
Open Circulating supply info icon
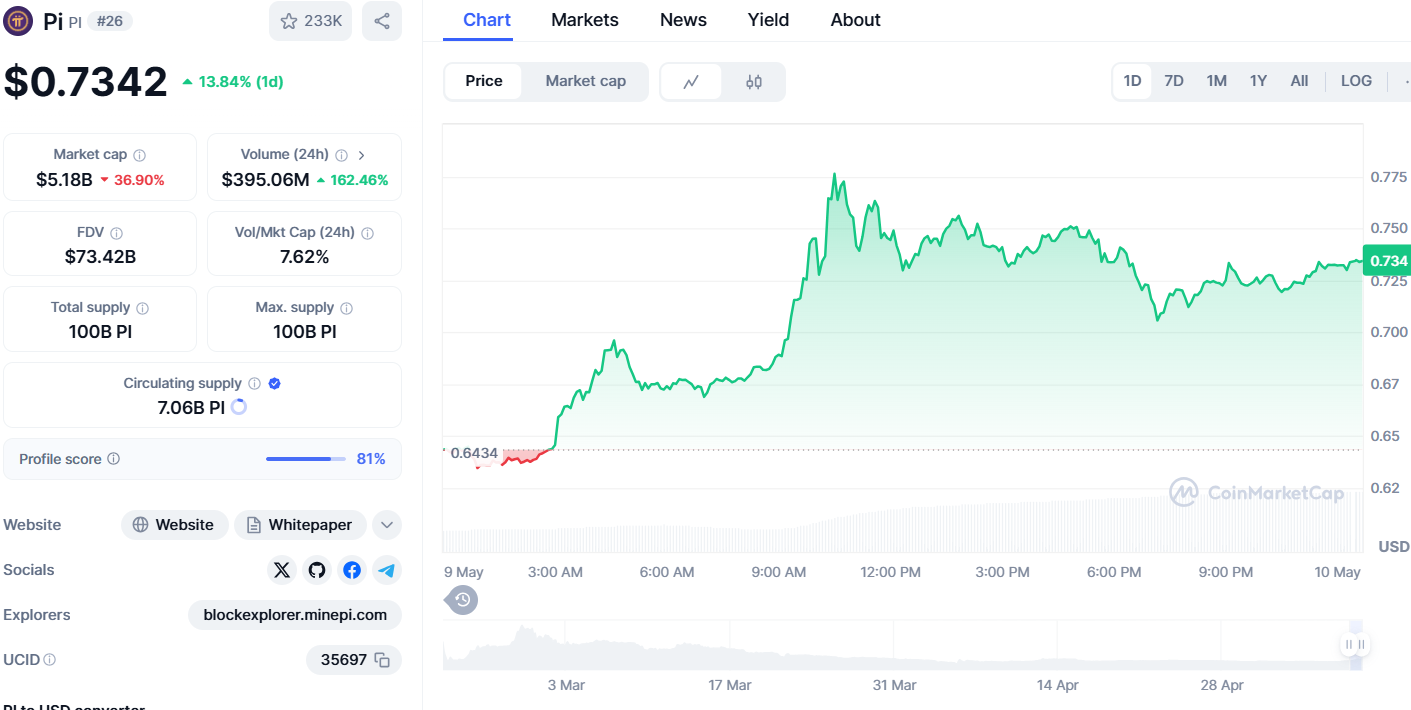point(254,384)
